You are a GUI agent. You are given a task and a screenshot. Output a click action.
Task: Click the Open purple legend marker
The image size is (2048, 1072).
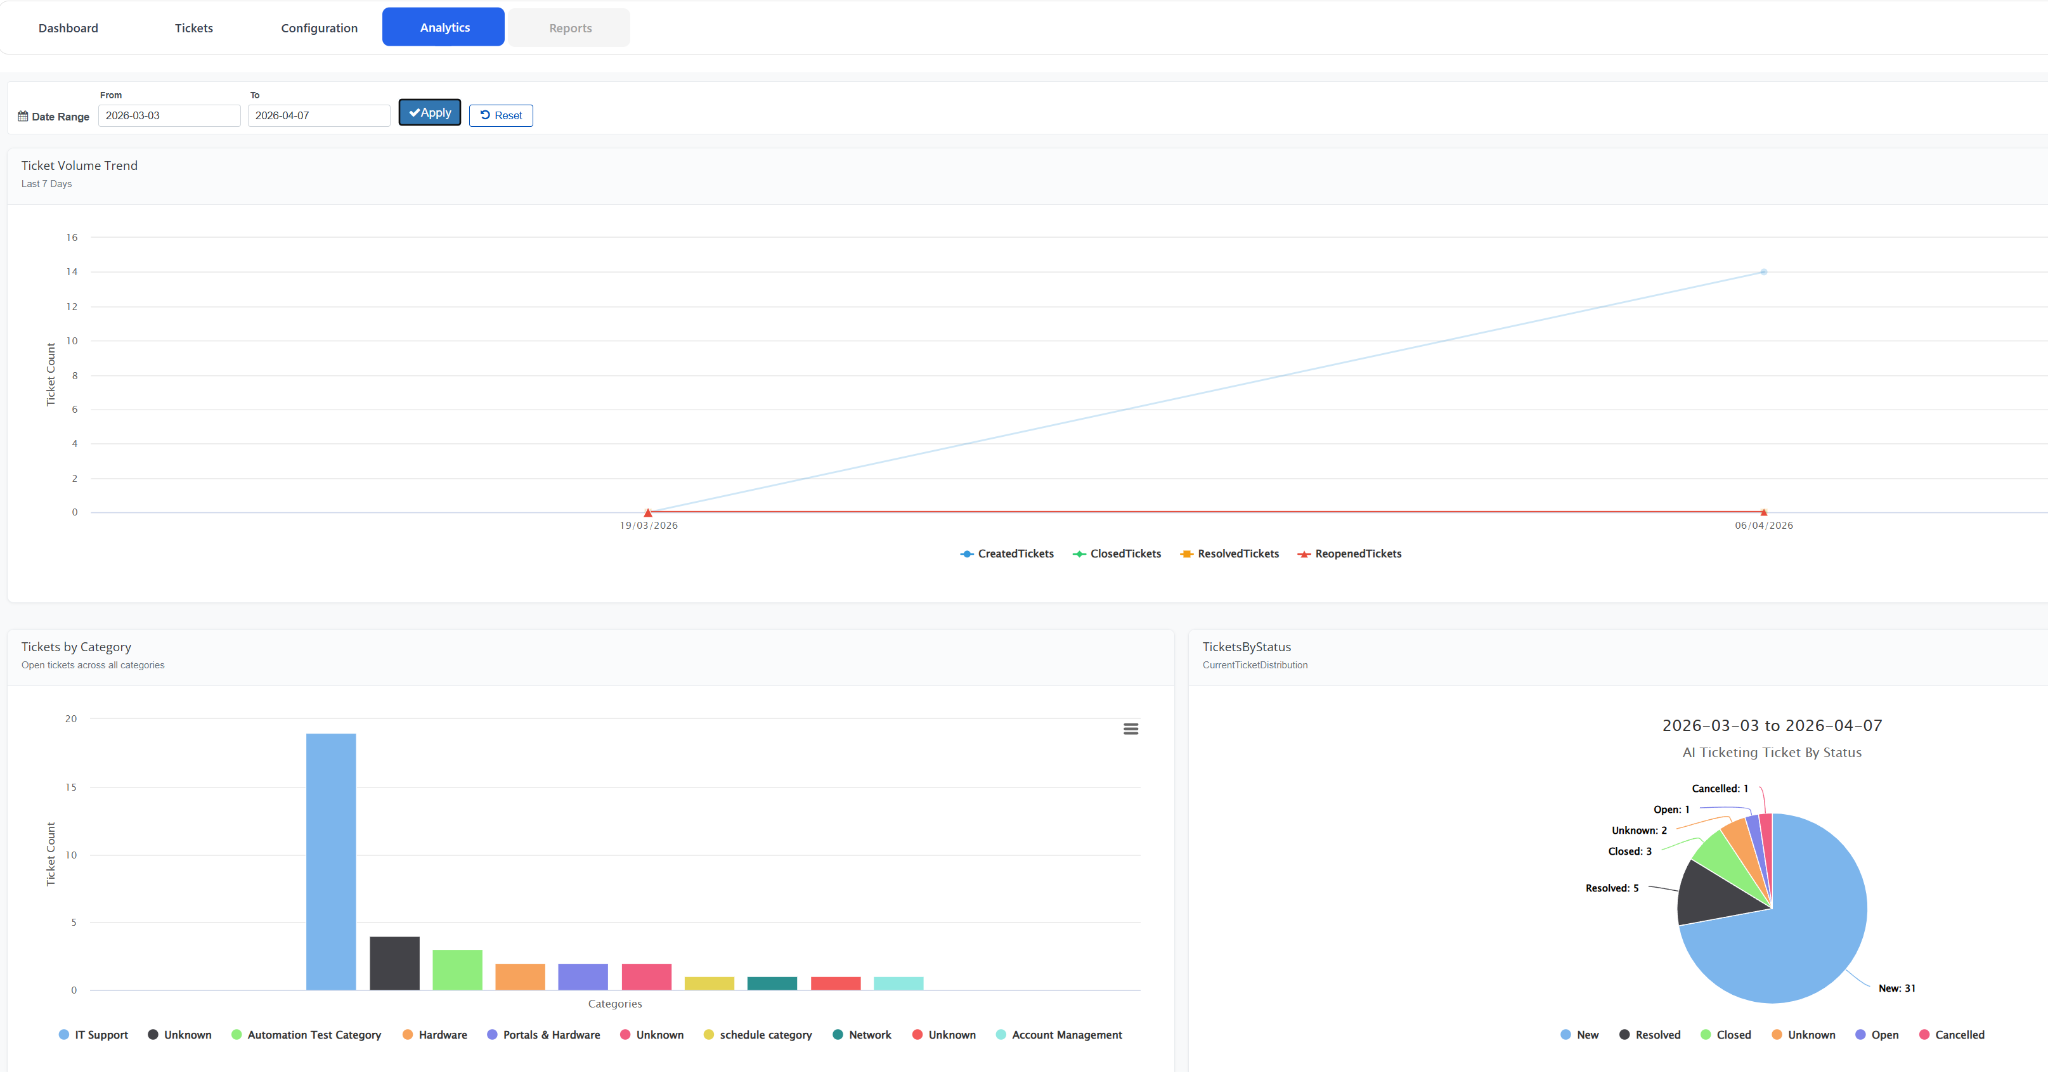(x=1858, y=1035)
